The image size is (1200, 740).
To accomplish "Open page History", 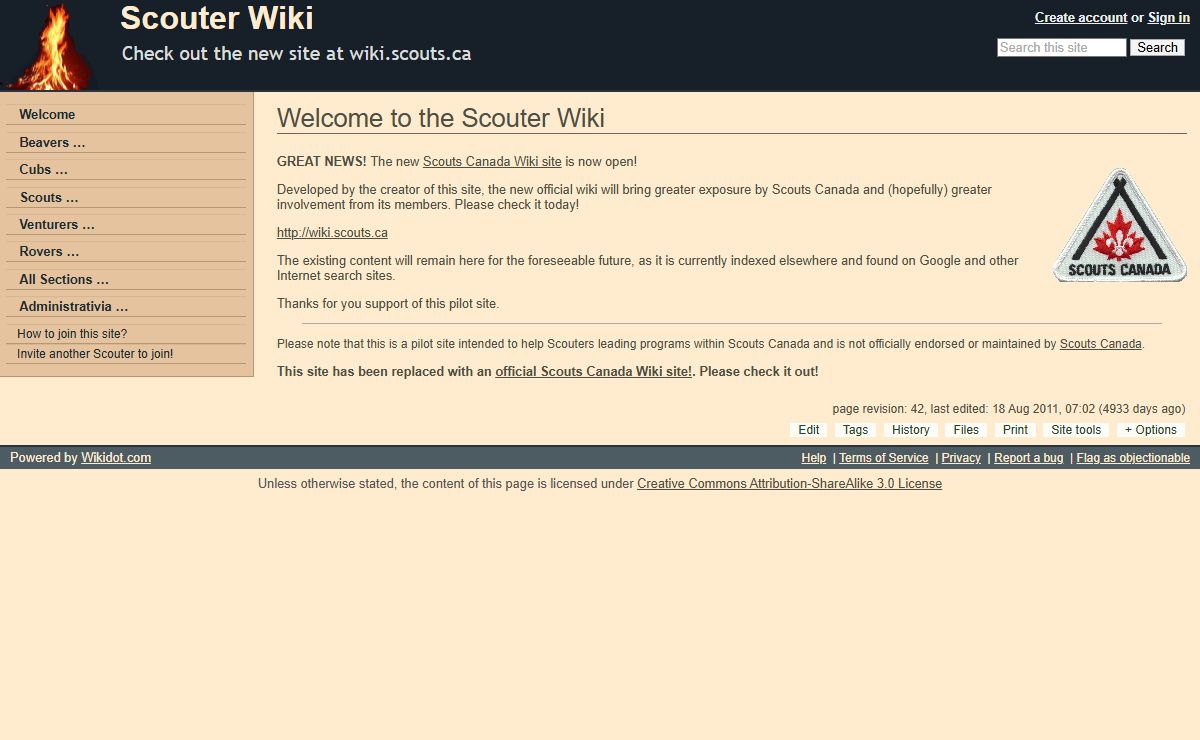I will 911,430.
